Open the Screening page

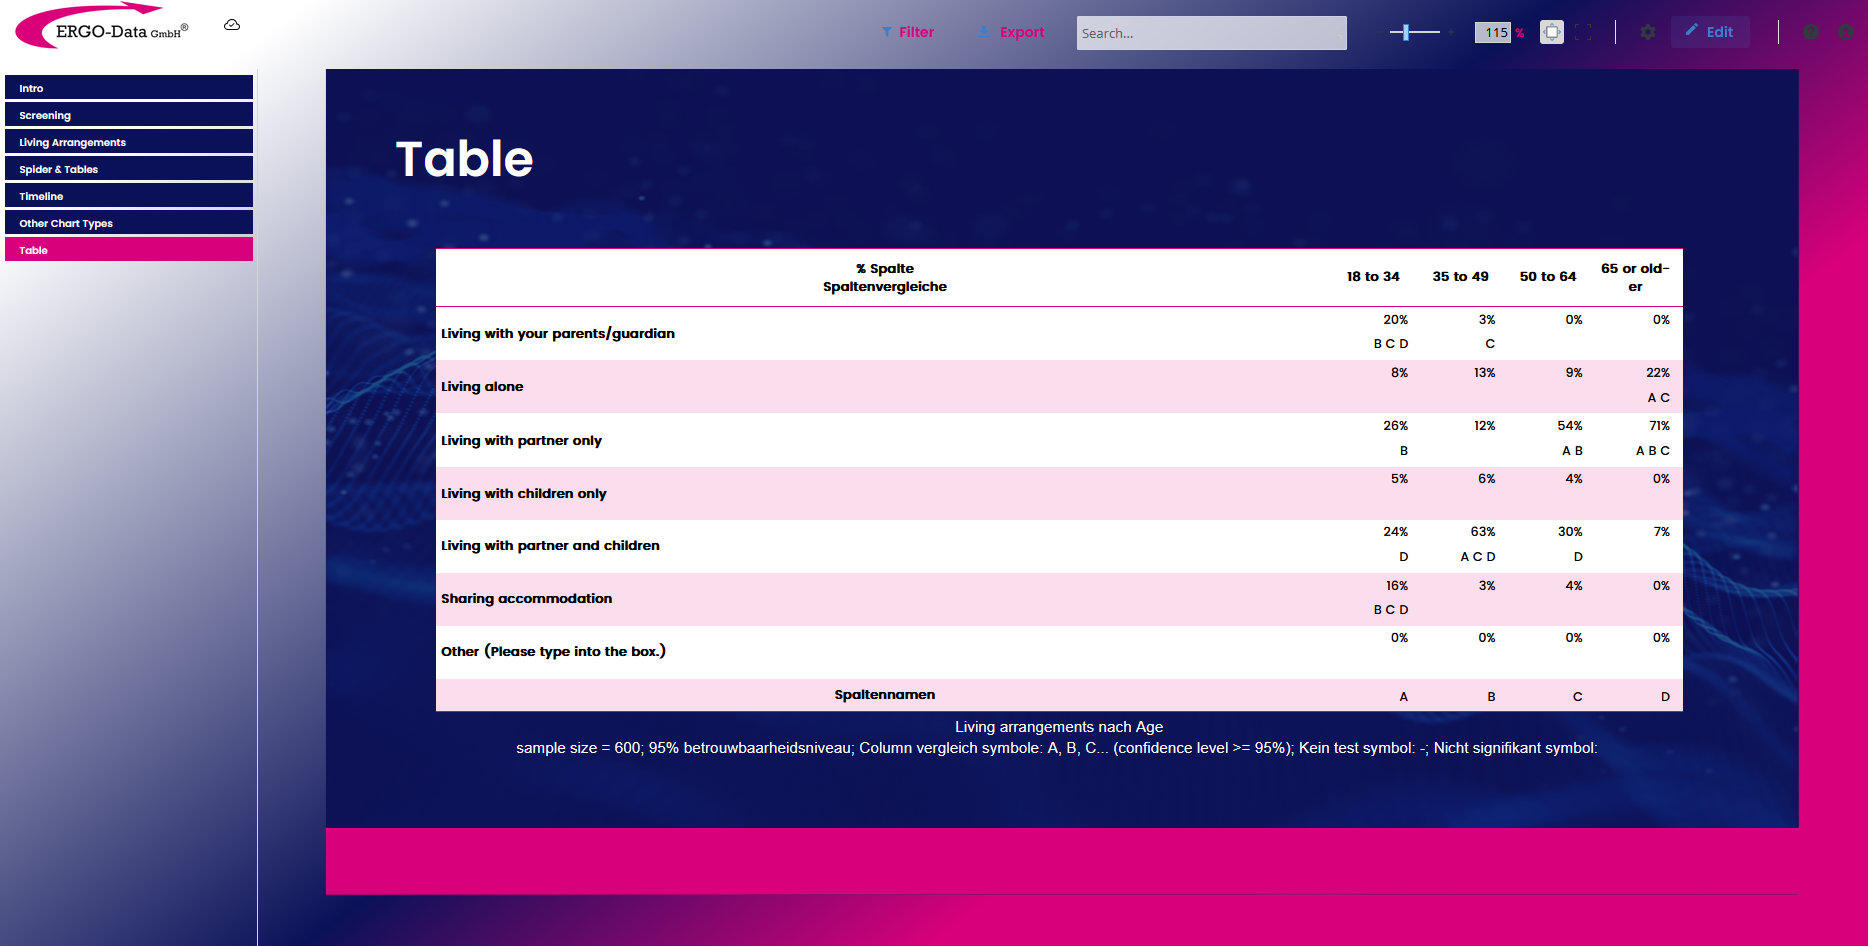(129, 115)
